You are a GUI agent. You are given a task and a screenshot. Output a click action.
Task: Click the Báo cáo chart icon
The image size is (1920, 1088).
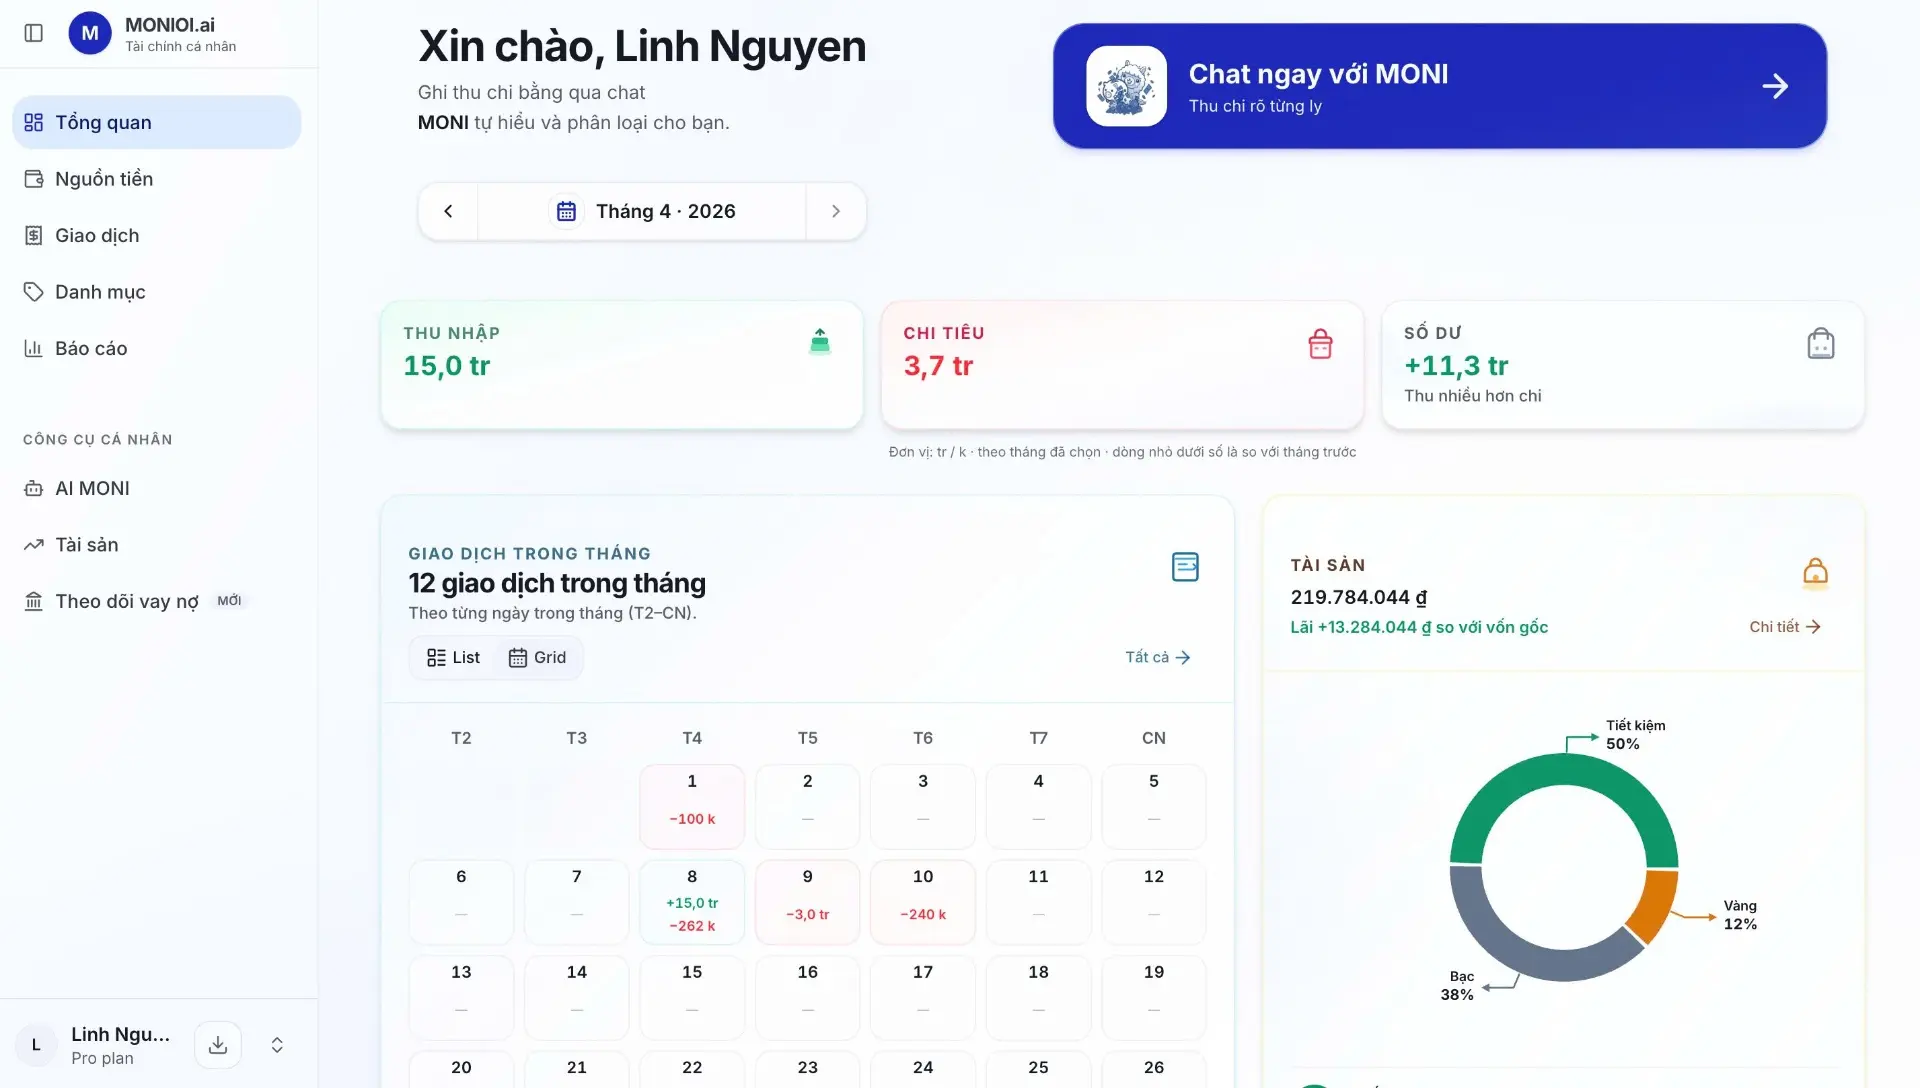[34, 348]
